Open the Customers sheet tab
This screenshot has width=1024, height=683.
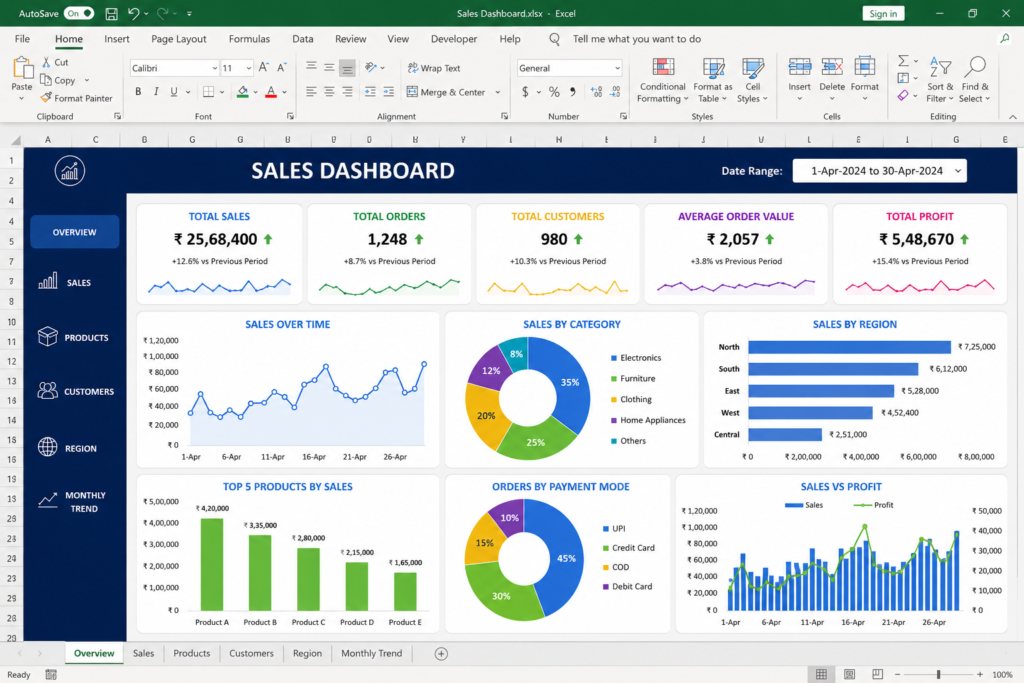click(x=251, y=653)
